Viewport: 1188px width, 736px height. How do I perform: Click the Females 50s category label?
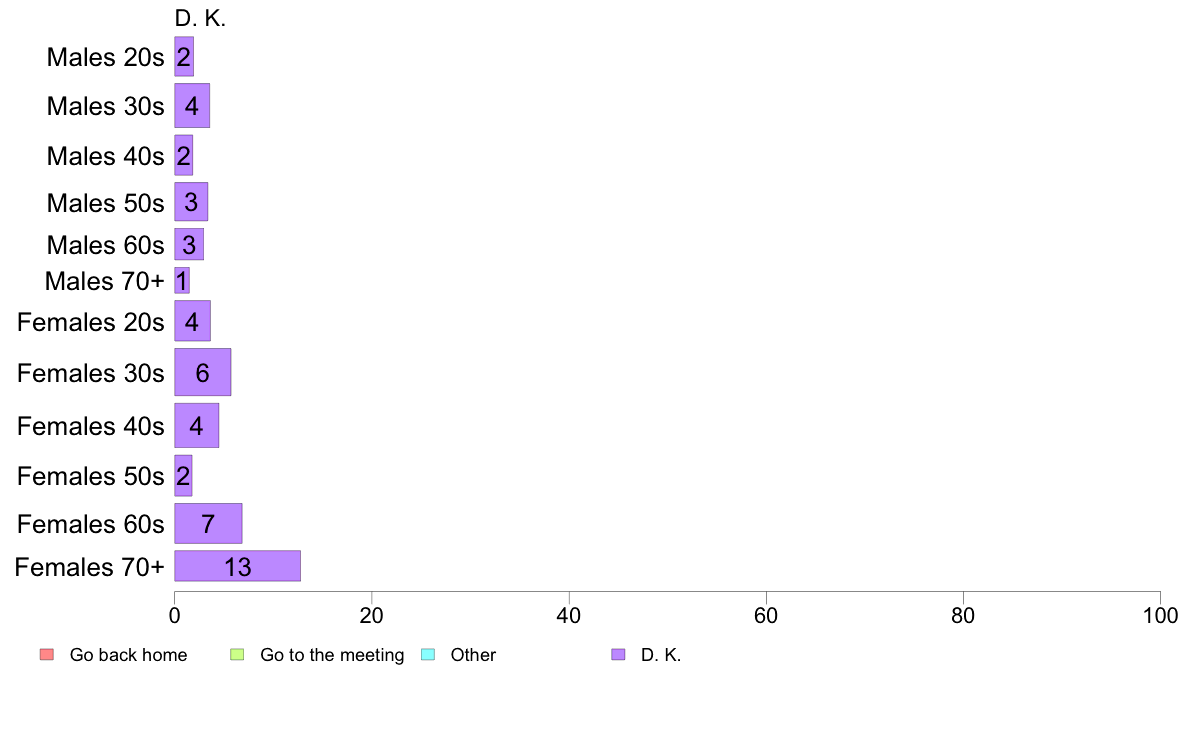pyautogui.click(x=91, y=476)
